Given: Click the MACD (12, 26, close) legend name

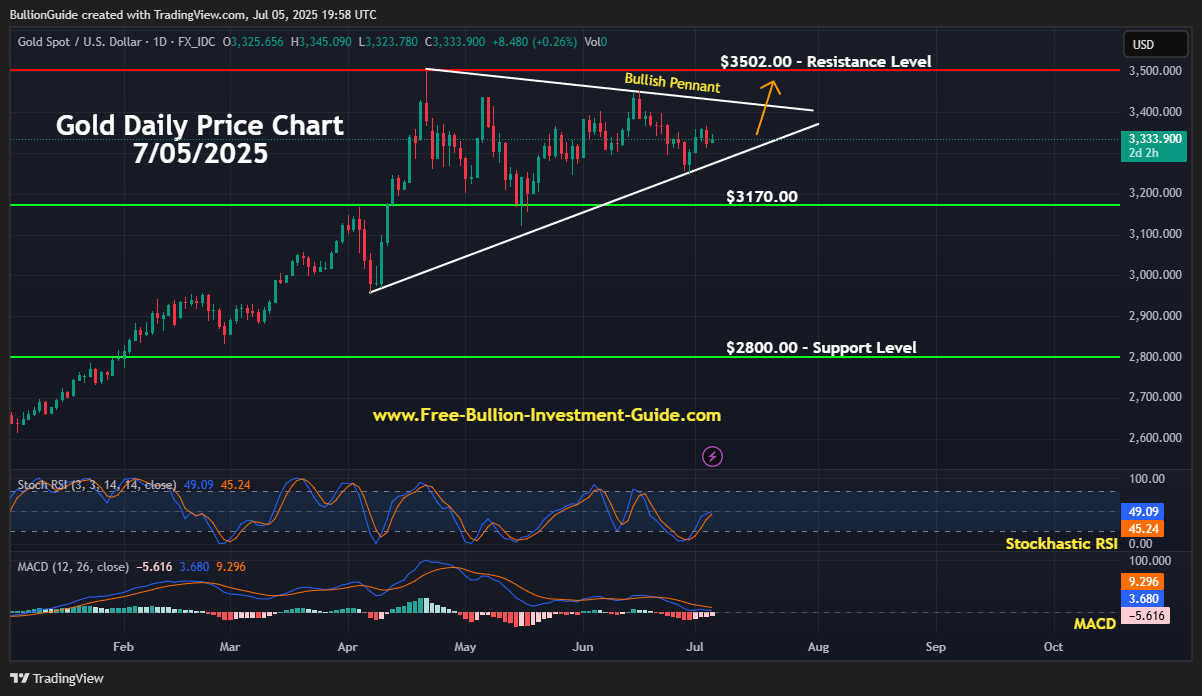Looking at the screenshot, I should click(72, 566).
